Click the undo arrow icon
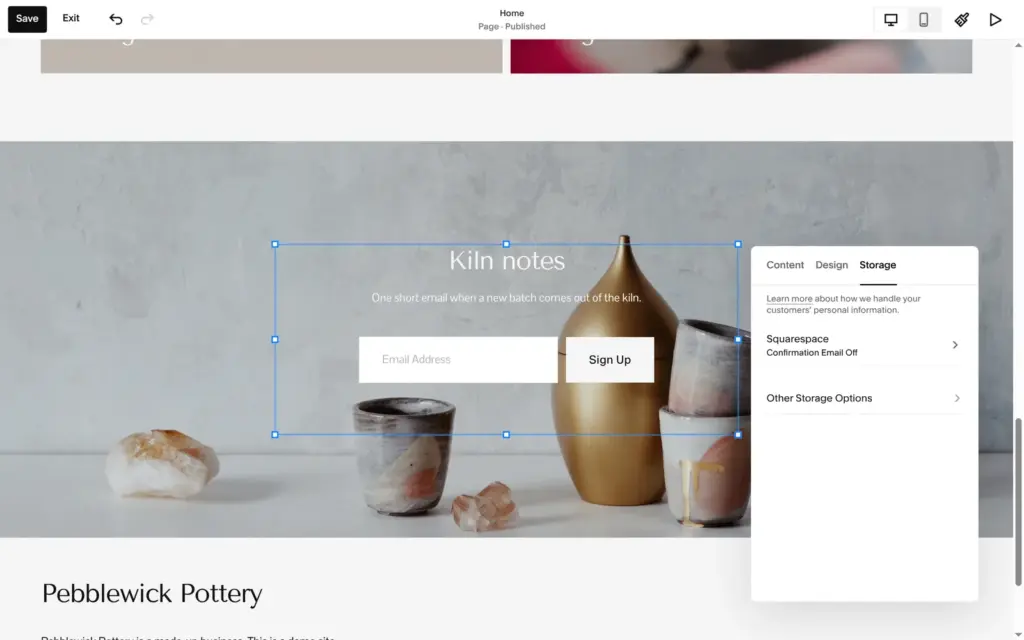 116,19
